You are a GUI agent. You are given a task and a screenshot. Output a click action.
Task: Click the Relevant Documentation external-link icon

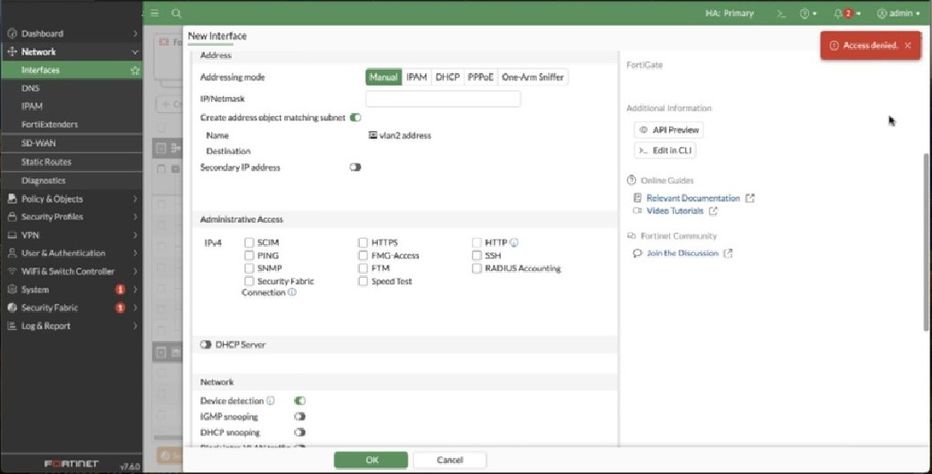pyautogui.click(x=750, y=198)
